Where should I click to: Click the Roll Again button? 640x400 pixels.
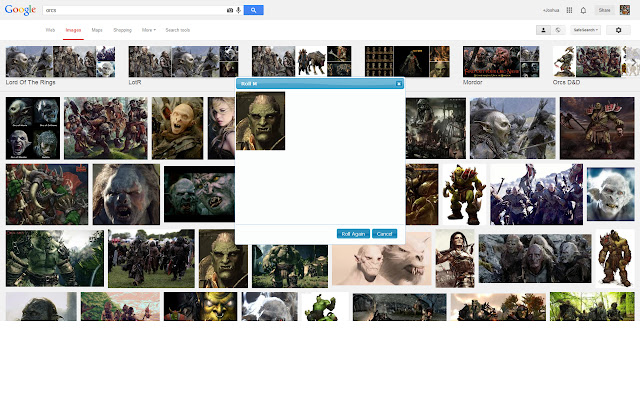(353, 234)
